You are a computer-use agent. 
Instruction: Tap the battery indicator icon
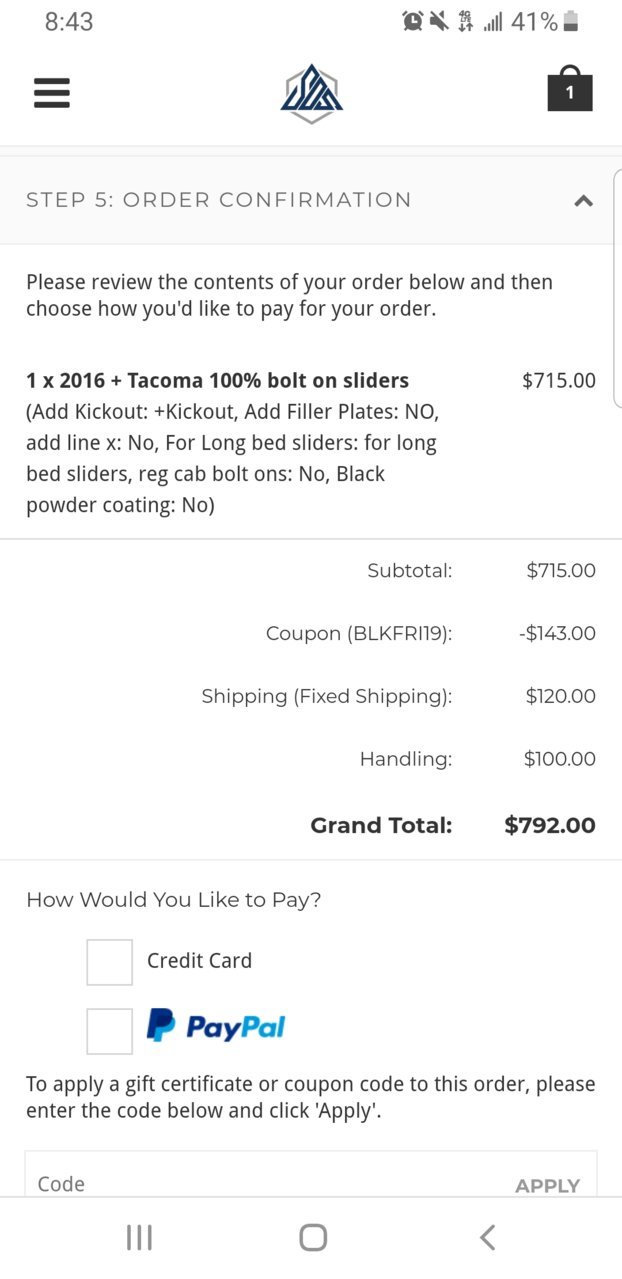(571, 21)
